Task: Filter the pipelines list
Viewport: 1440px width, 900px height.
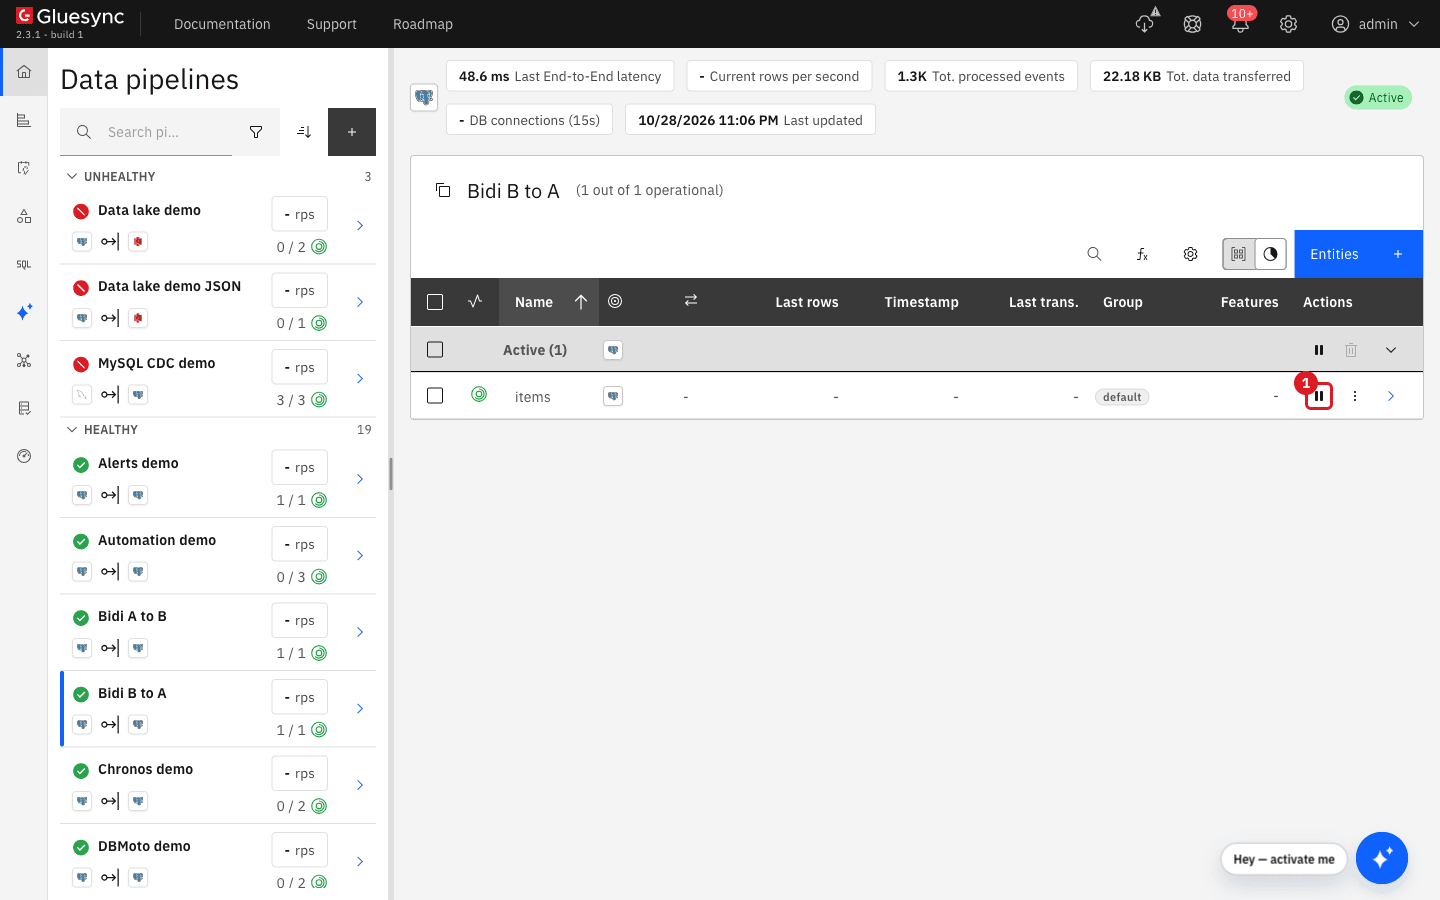Action: [256, 132]
